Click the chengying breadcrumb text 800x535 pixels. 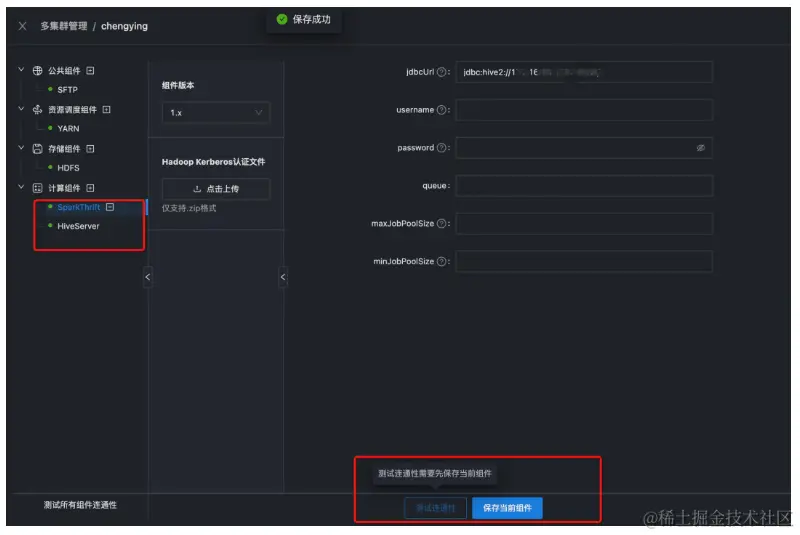point(124,26)
